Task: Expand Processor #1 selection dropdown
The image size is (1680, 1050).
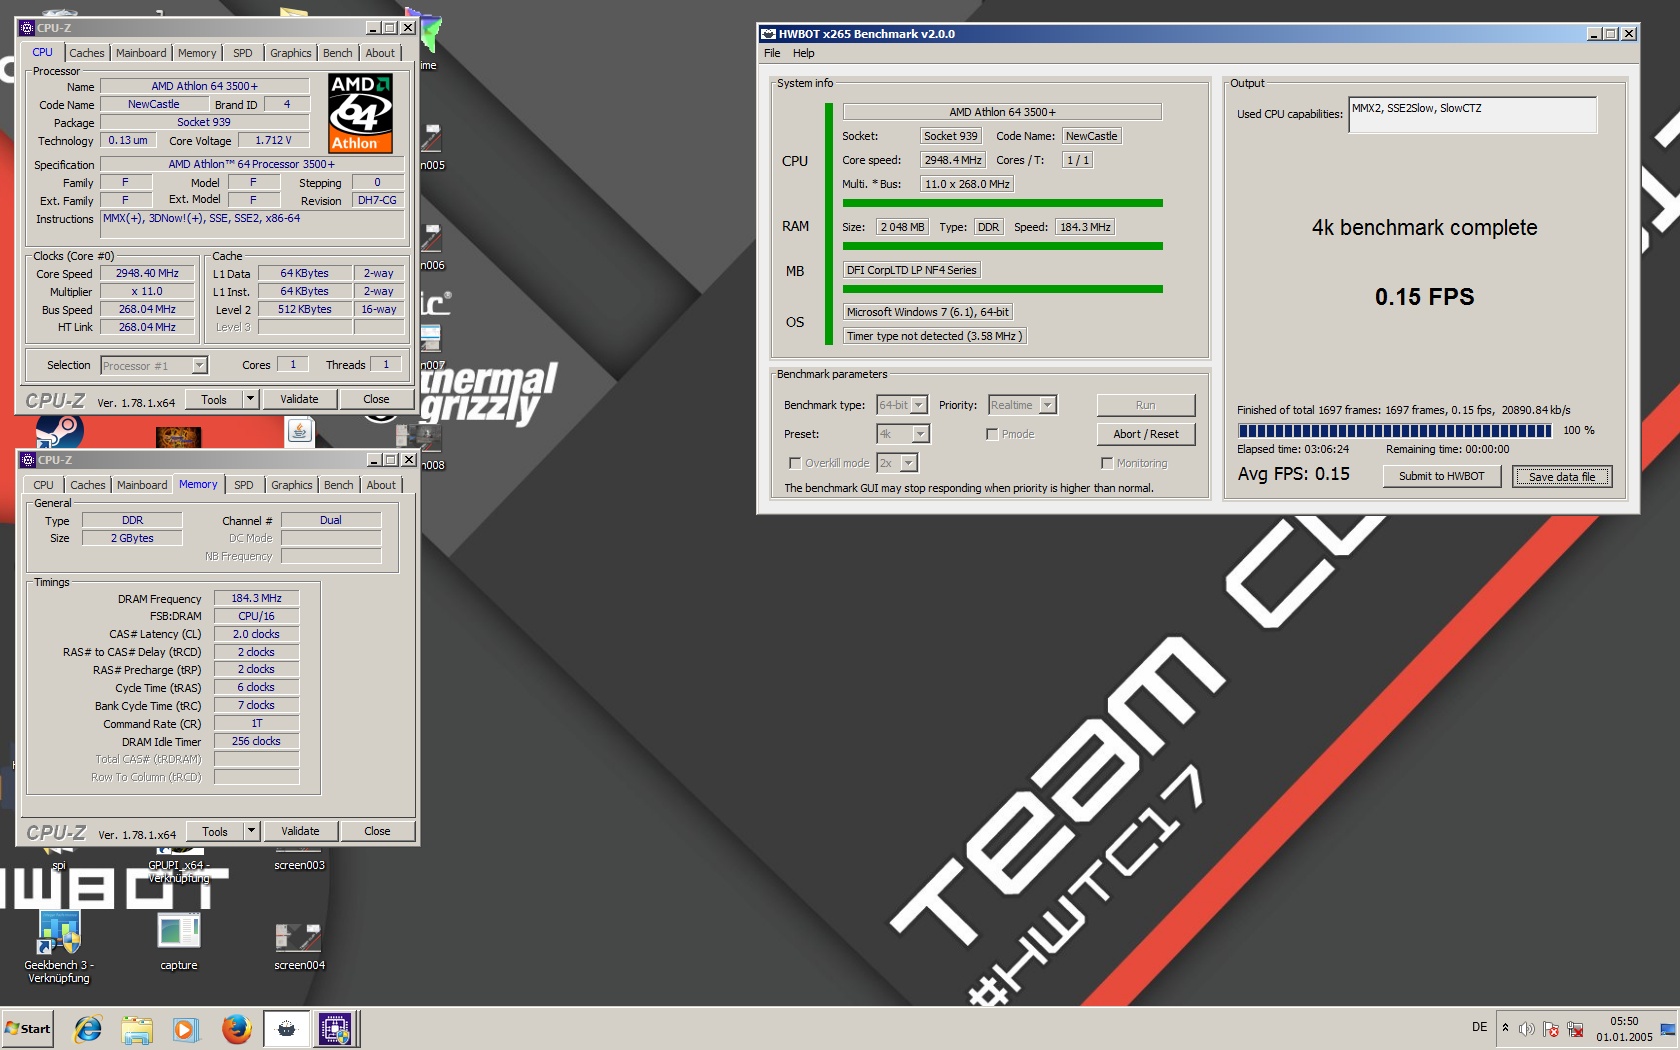Action: [x=199, y=366]
